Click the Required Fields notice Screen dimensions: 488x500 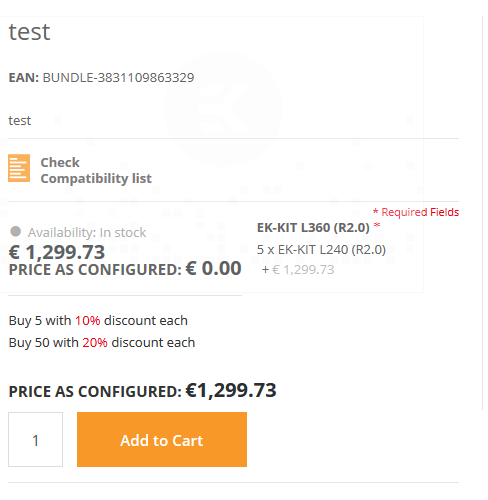point(416,212)
